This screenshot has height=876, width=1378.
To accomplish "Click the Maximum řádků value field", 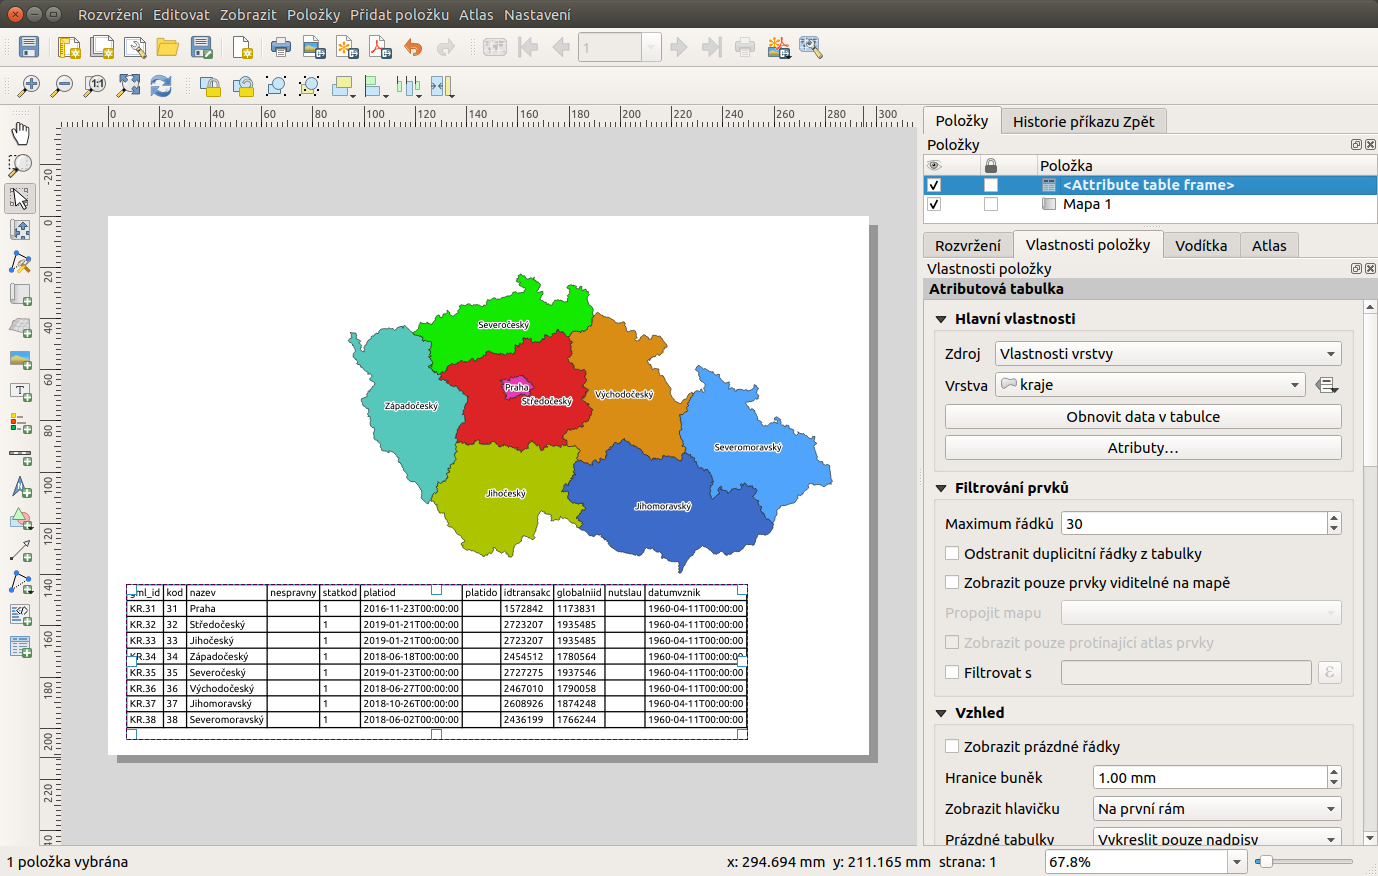I will (1194, 523).
